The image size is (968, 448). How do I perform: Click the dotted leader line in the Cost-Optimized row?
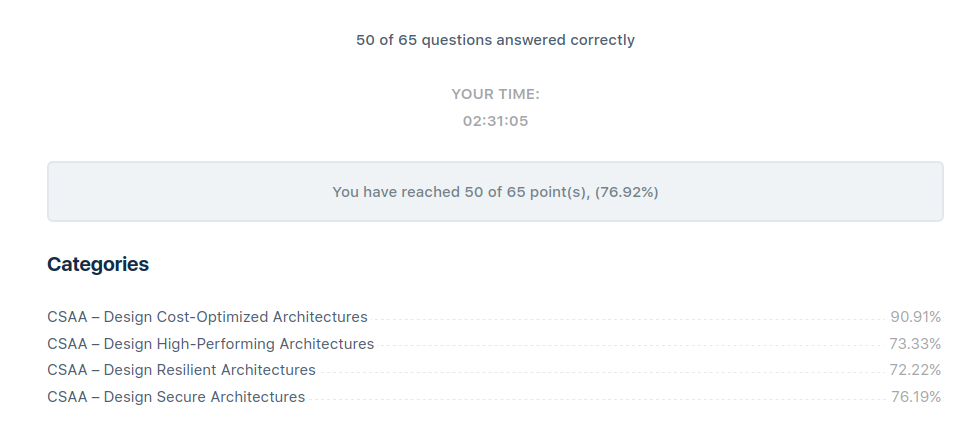click(629, 320)
